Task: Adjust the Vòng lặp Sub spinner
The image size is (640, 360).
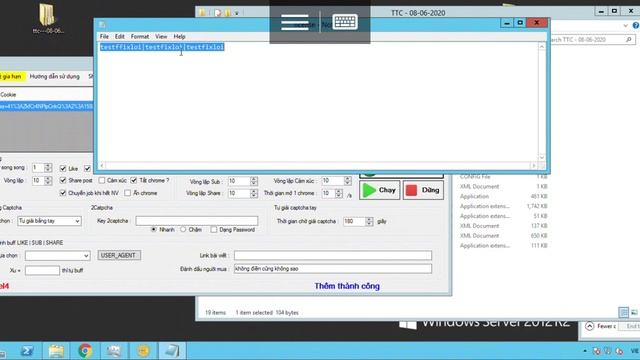Action: (253, 181)
